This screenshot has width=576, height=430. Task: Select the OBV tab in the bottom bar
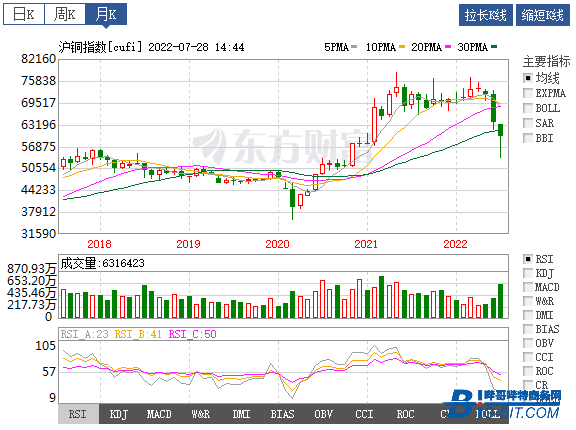pos(324,414)
